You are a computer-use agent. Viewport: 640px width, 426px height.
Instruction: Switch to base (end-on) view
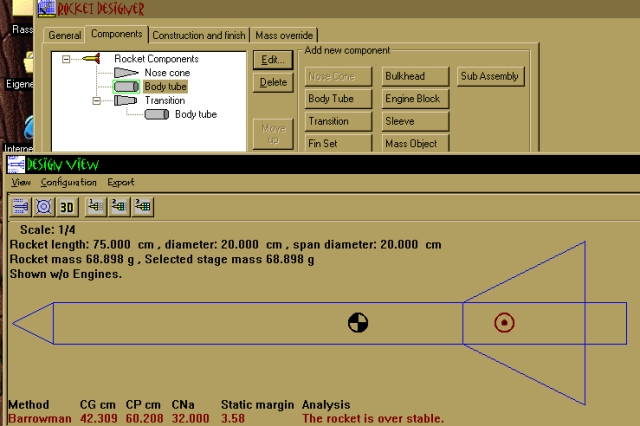click(44, 206)
